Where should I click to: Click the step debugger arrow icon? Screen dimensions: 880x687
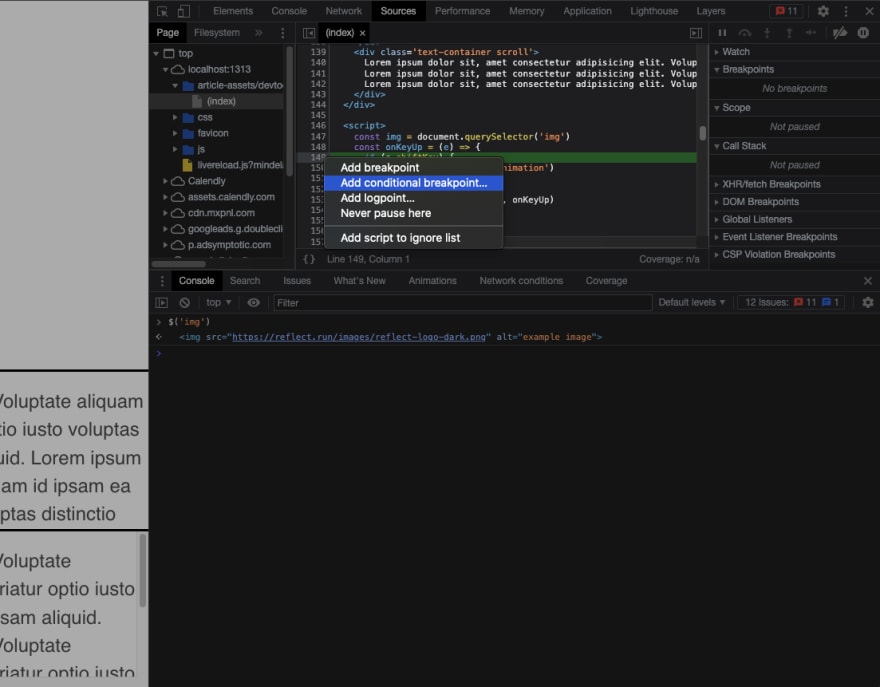pyautogui.click(x=811, y=33)
